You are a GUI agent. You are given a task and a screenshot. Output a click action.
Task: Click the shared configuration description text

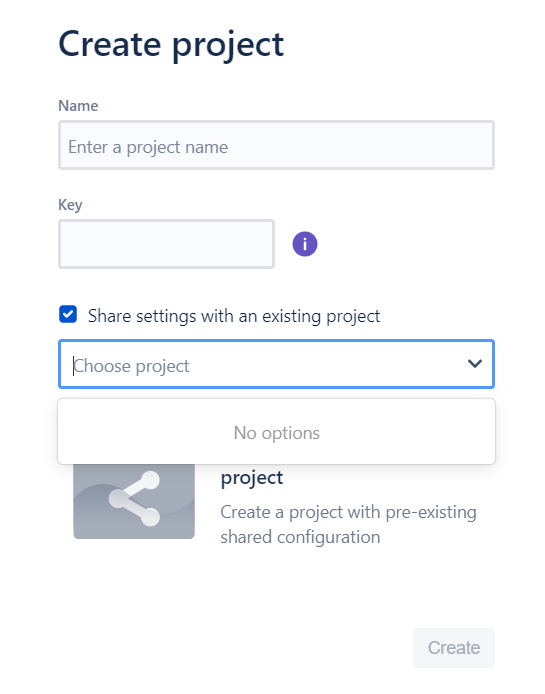click(x=348, y=524)
